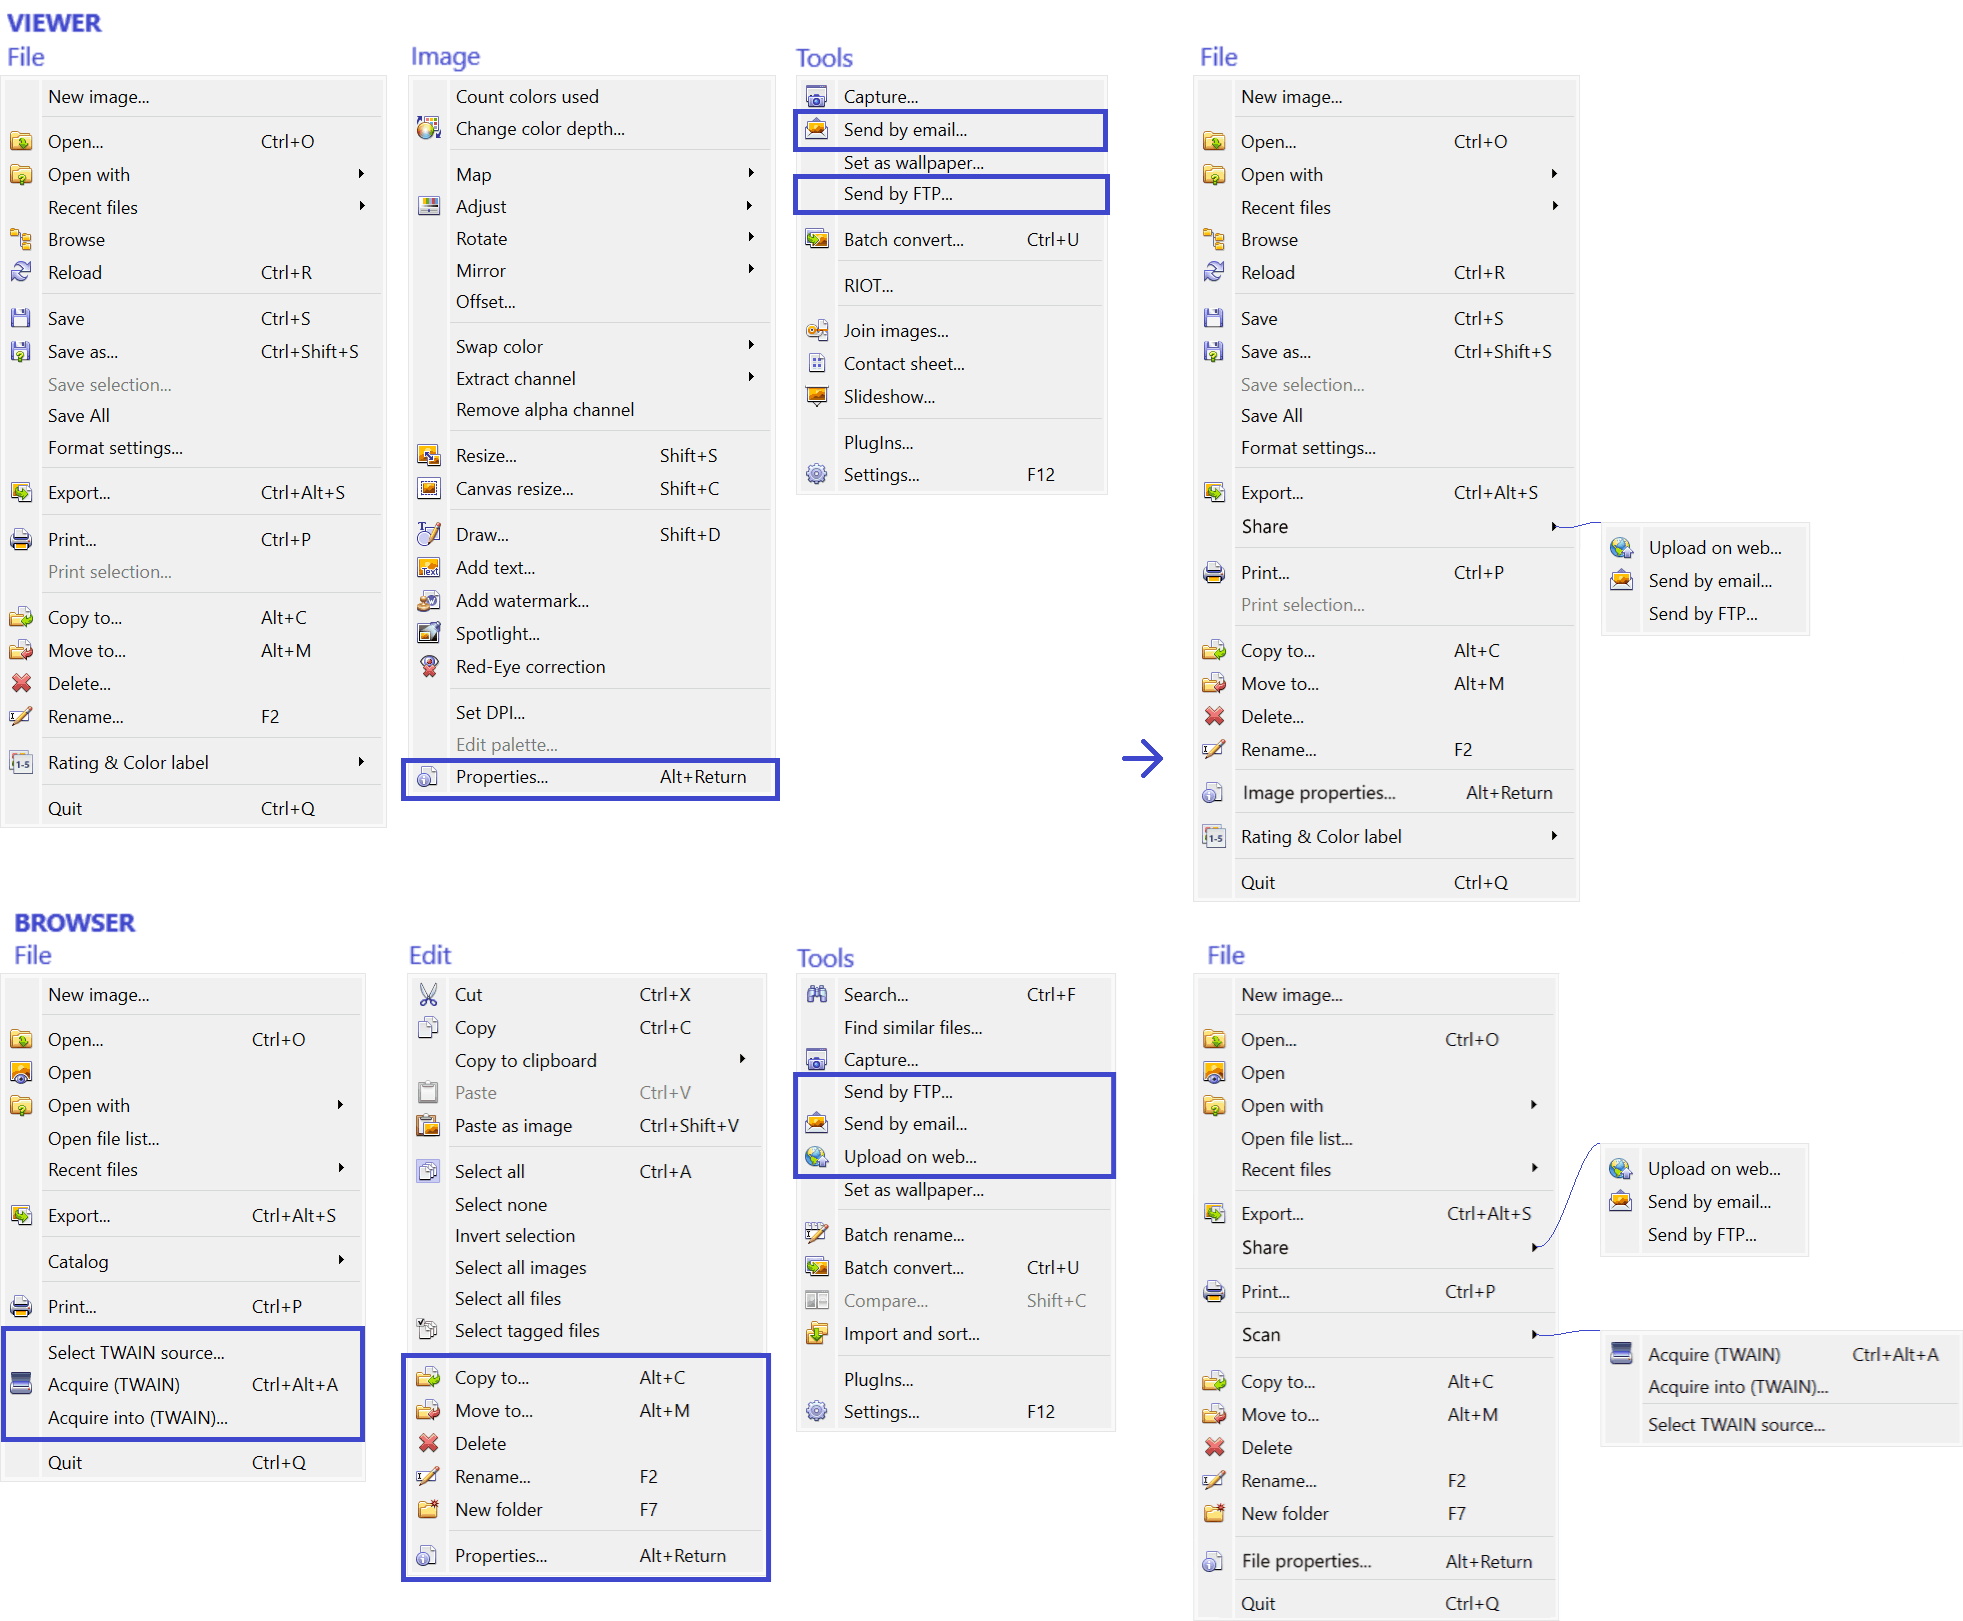The height and width of the screenshot is (1621, 1963).
Task: Click the Import and sort icon
Action: (x=816, y=1334)
